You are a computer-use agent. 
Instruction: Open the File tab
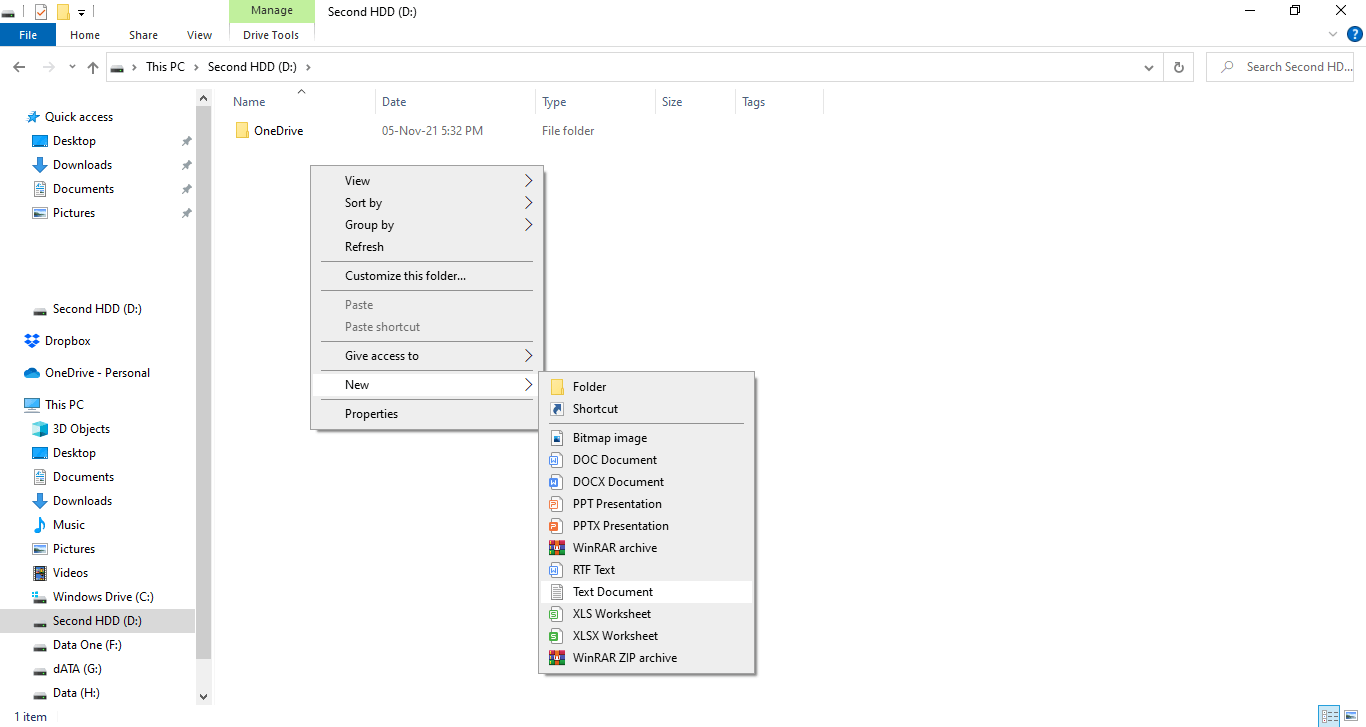(x=28, y=35)
